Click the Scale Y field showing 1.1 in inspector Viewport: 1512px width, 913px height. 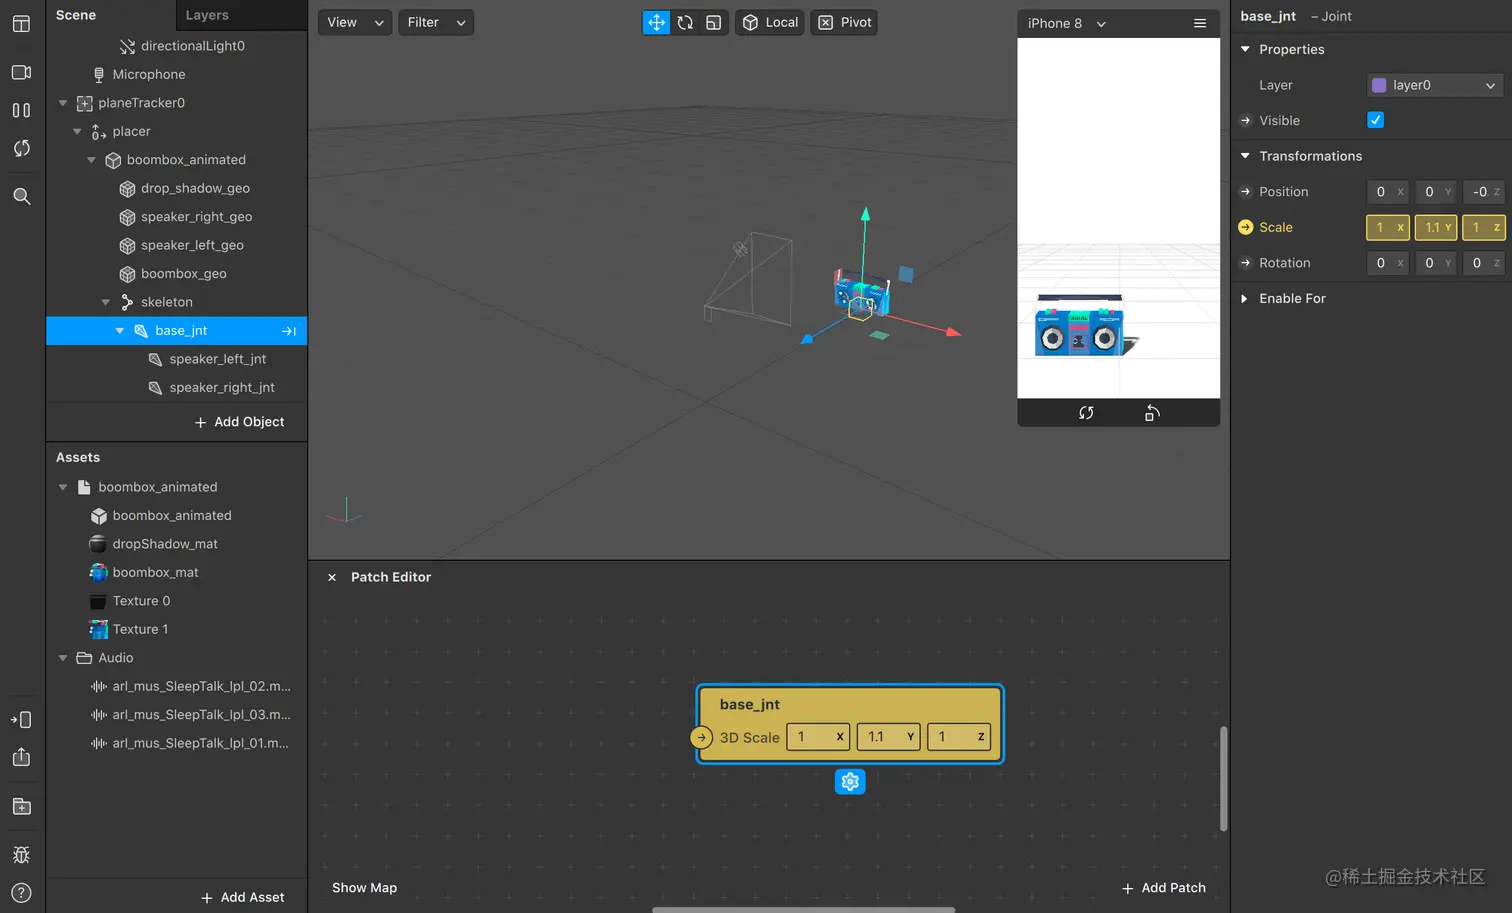1435,227
